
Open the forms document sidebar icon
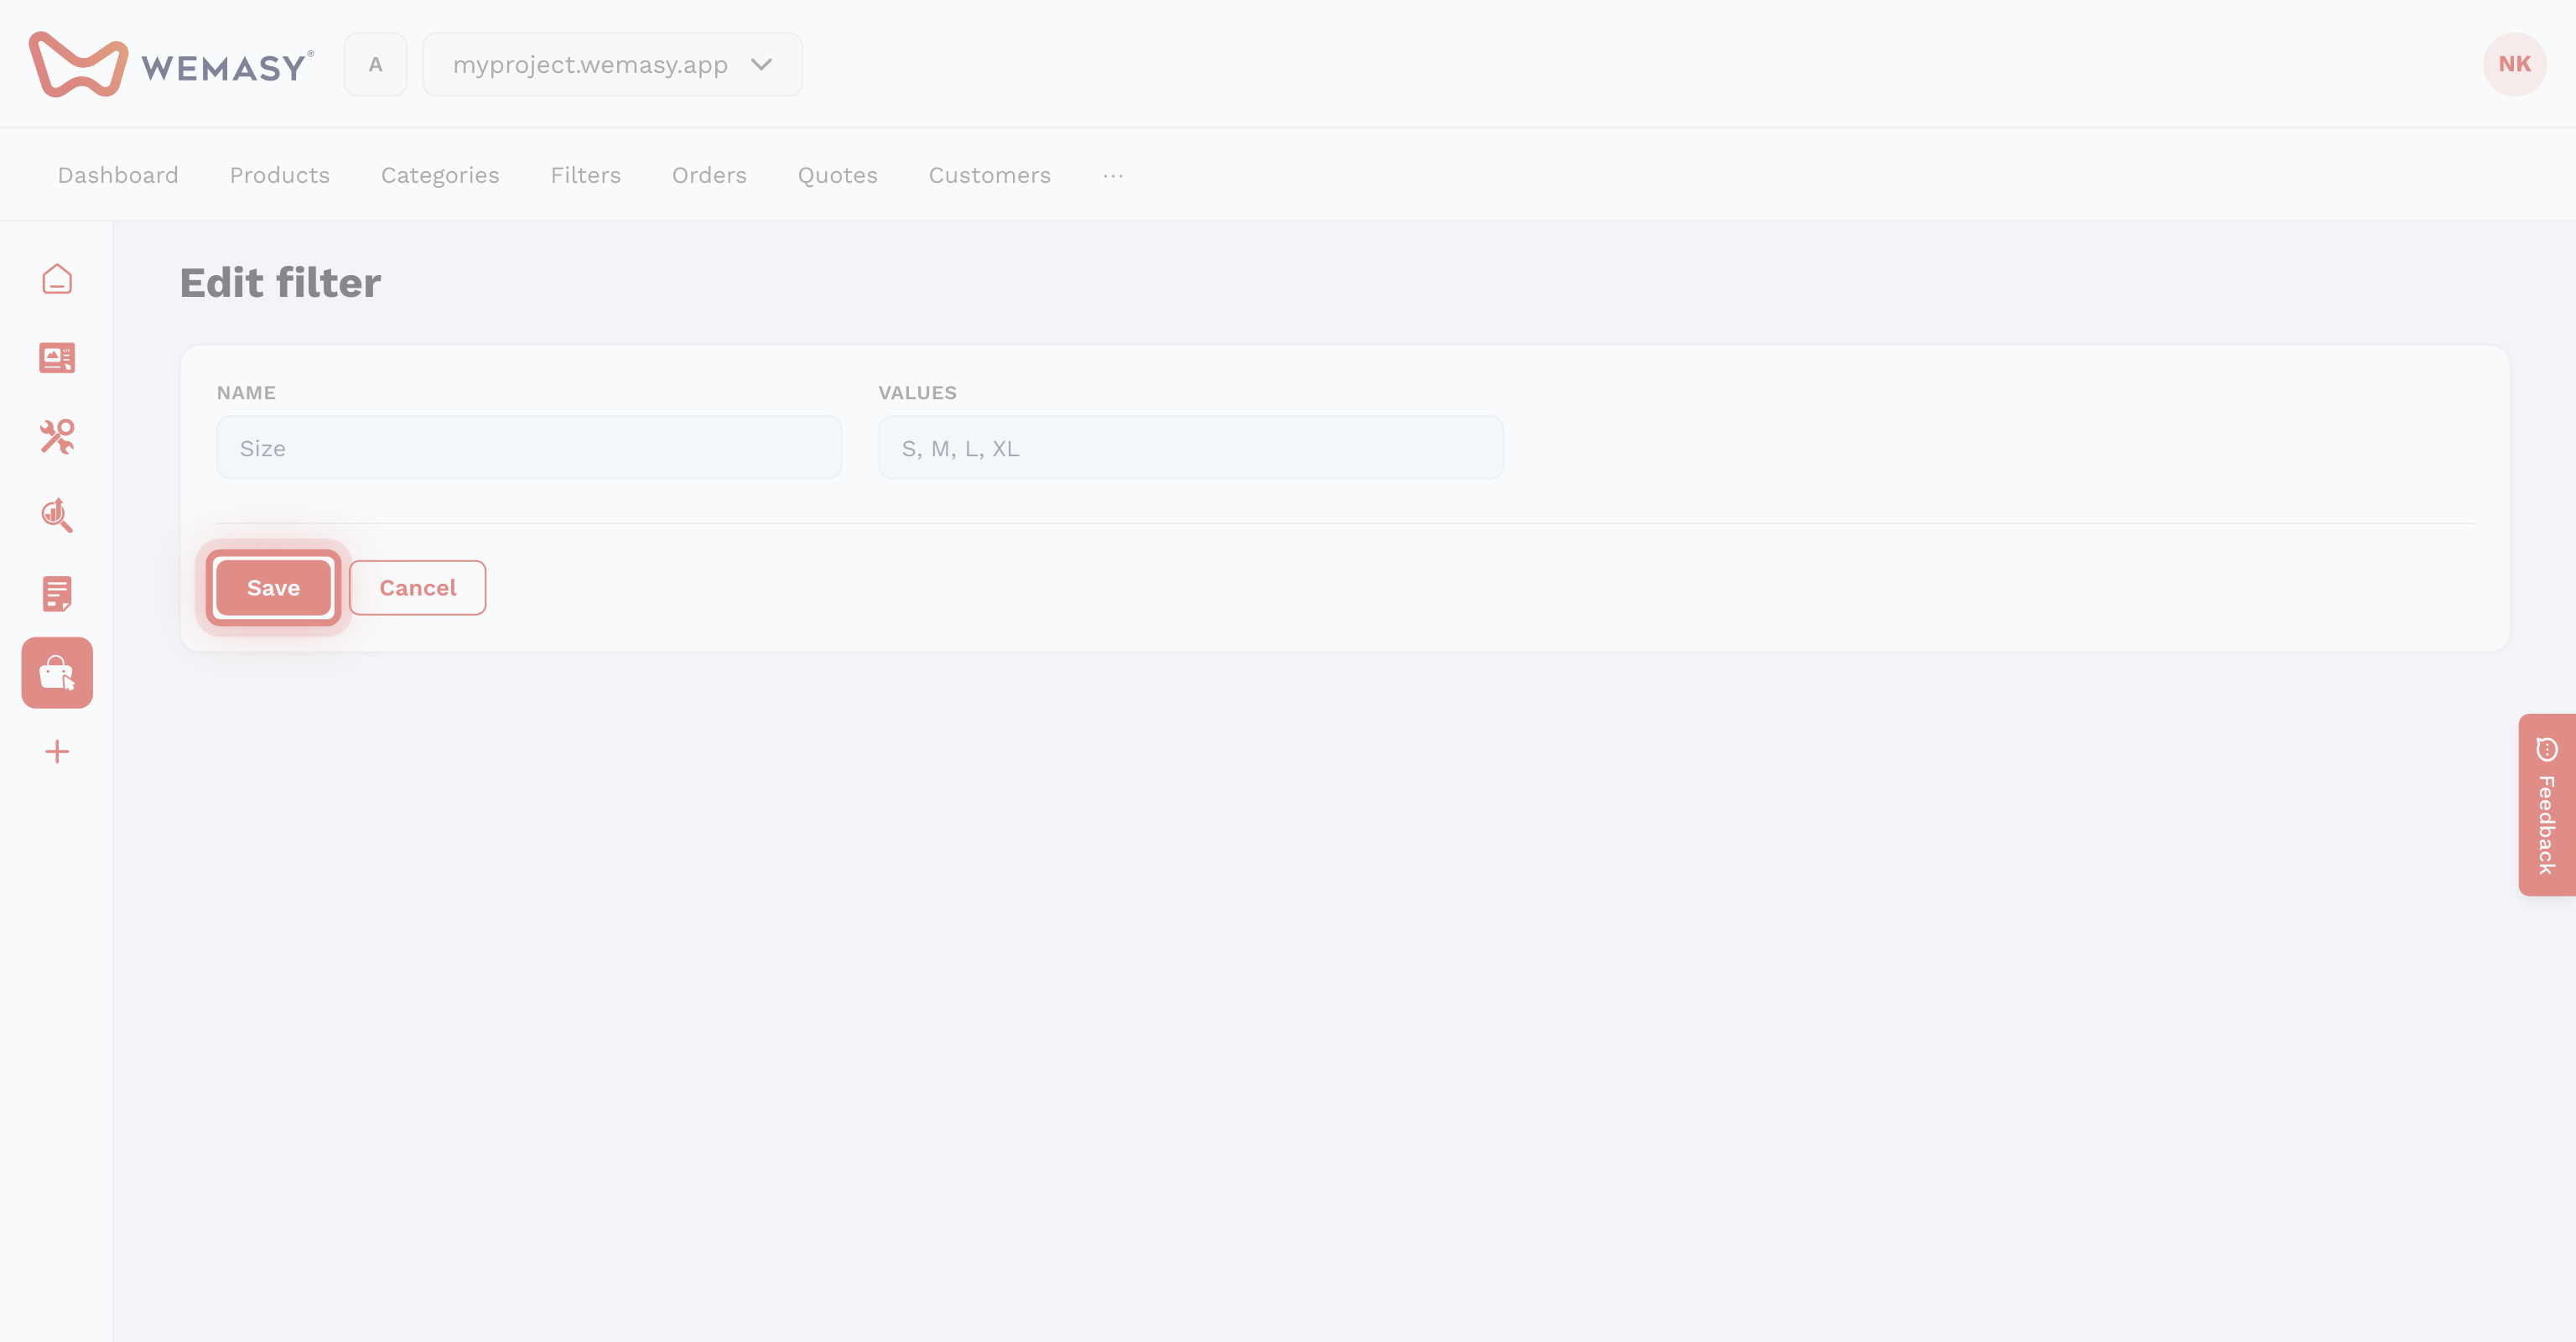(57, 594)
